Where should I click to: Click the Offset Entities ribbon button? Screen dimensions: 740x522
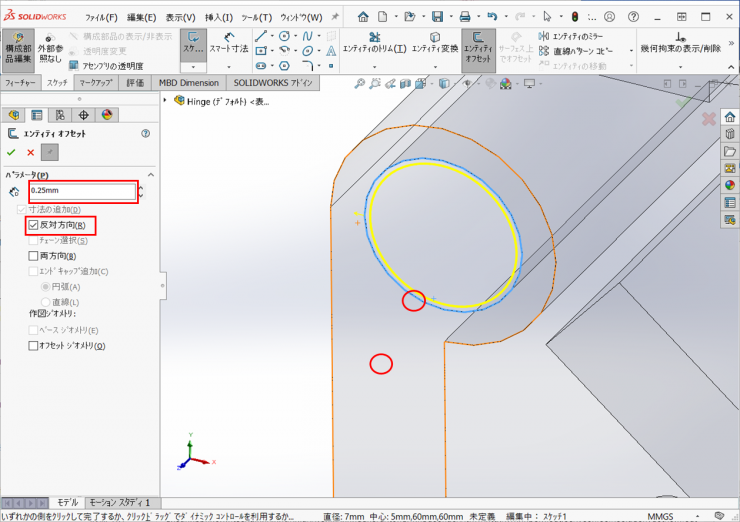point(478,46)
